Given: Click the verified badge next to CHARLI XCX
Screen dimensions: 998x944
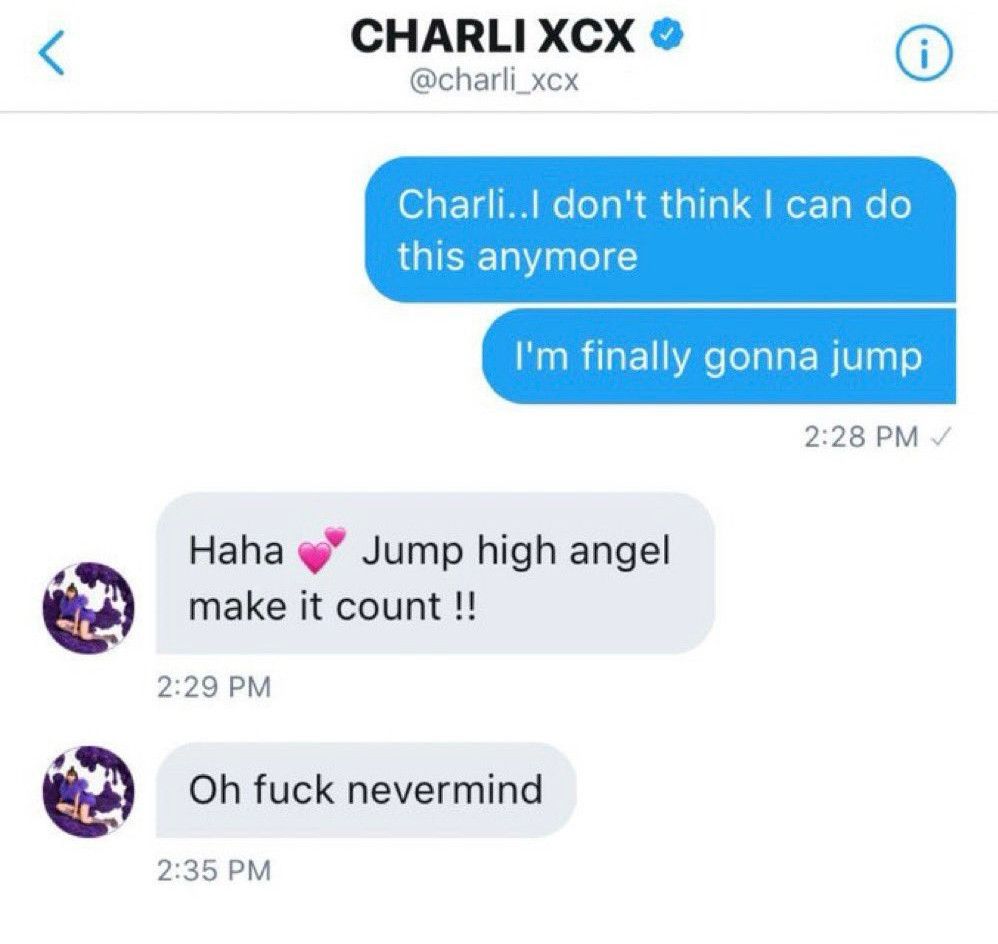Looking at the screenshot, I should [x=666, y=34].
